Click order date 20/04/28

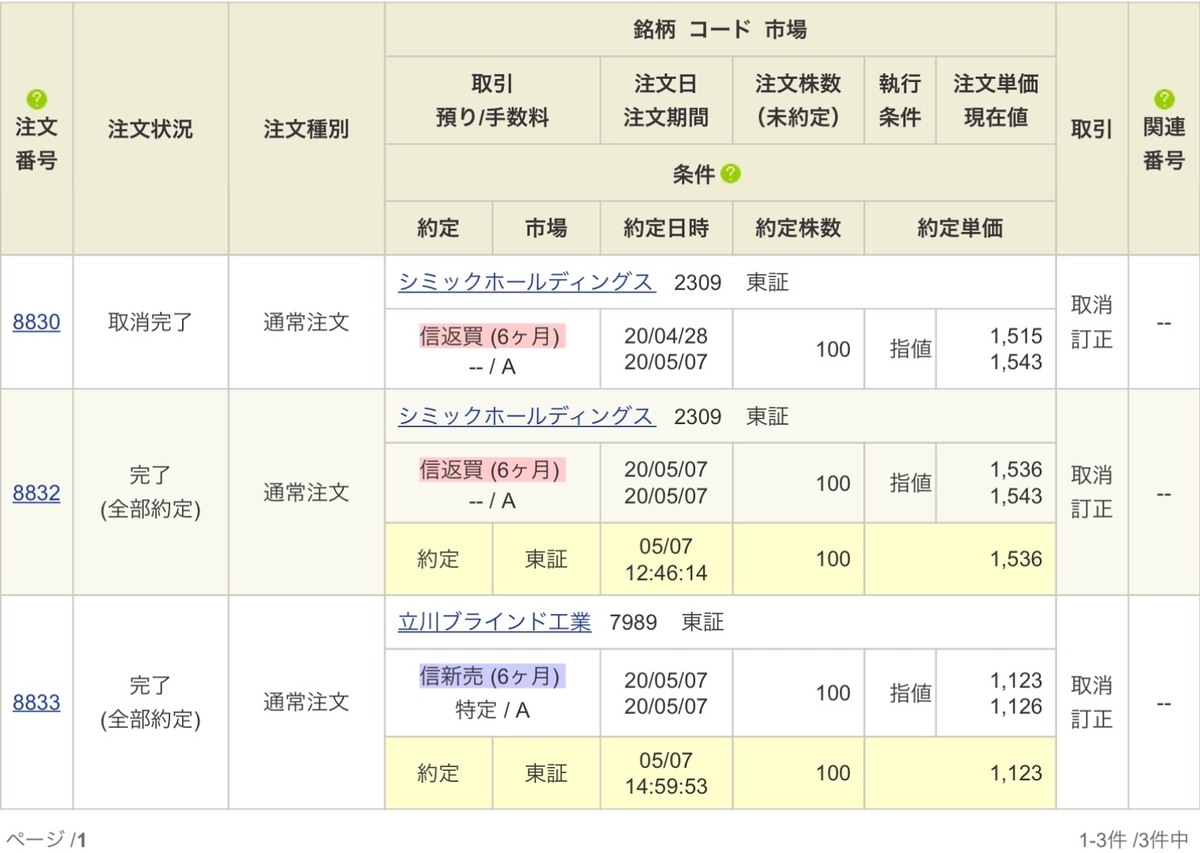pyautogui.click(x=666, y=336)
